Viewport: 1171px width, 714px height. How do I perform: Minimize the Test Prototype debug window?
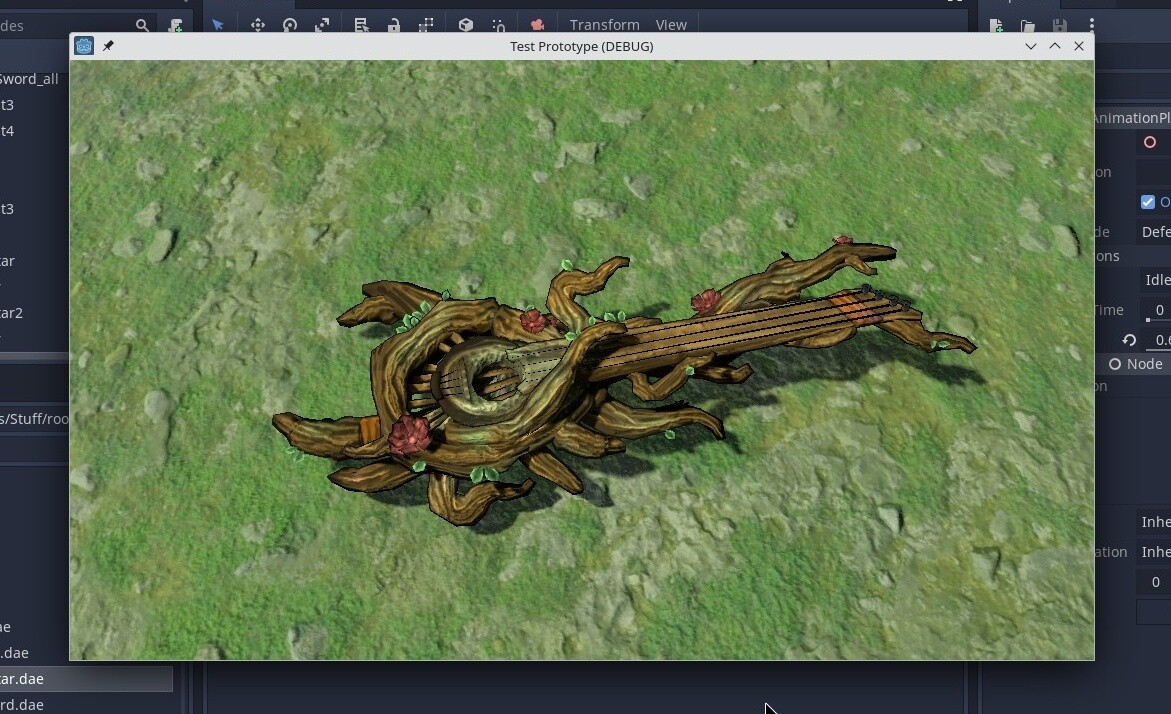click(x=1031, y=46)
